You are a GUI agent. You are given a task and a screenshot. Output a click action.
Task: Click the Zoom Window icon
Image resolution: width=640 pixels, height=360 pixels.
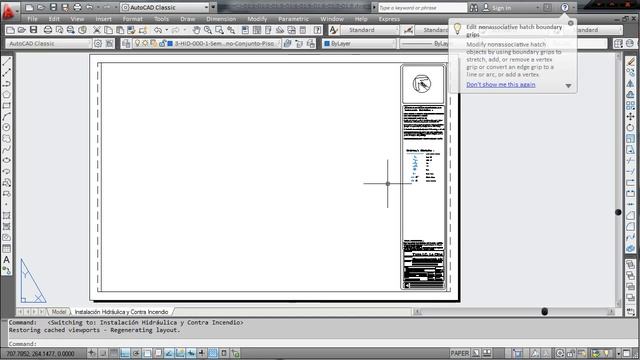coord(219,30)
